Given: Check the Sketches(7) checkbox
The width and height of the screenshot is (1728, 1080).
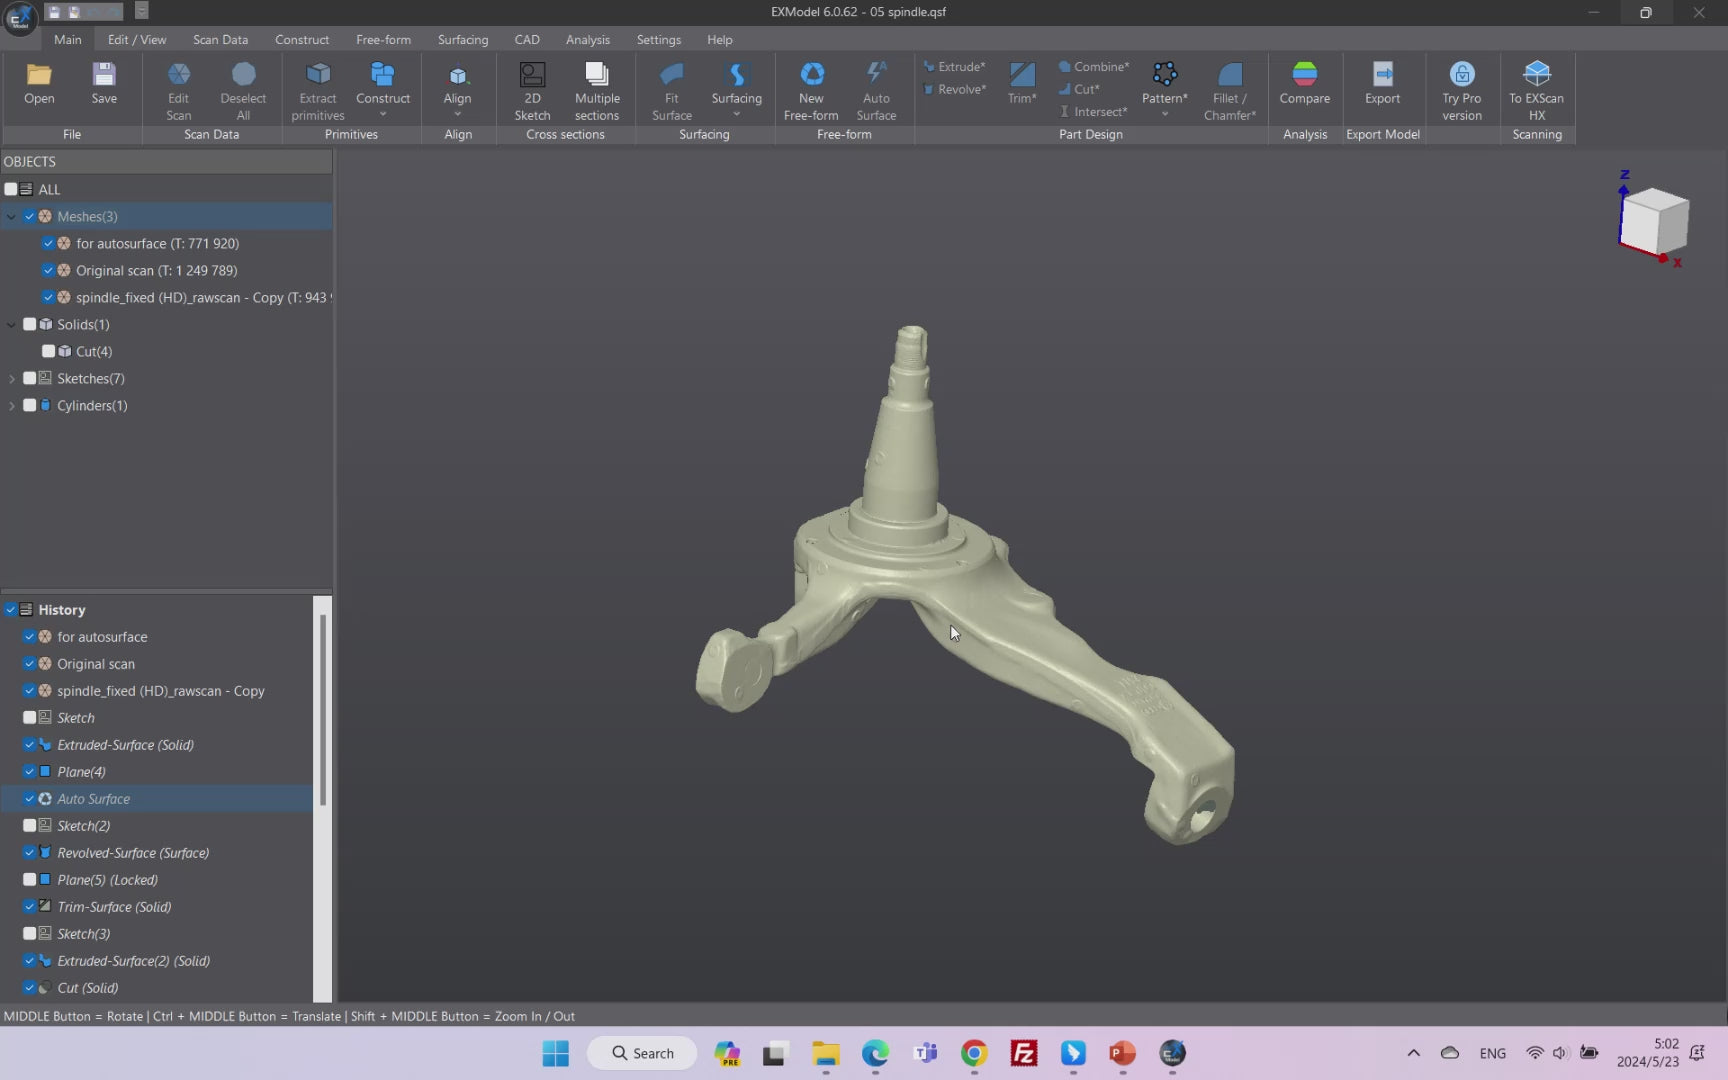Looking at the screenshot, I should (30, 378).
